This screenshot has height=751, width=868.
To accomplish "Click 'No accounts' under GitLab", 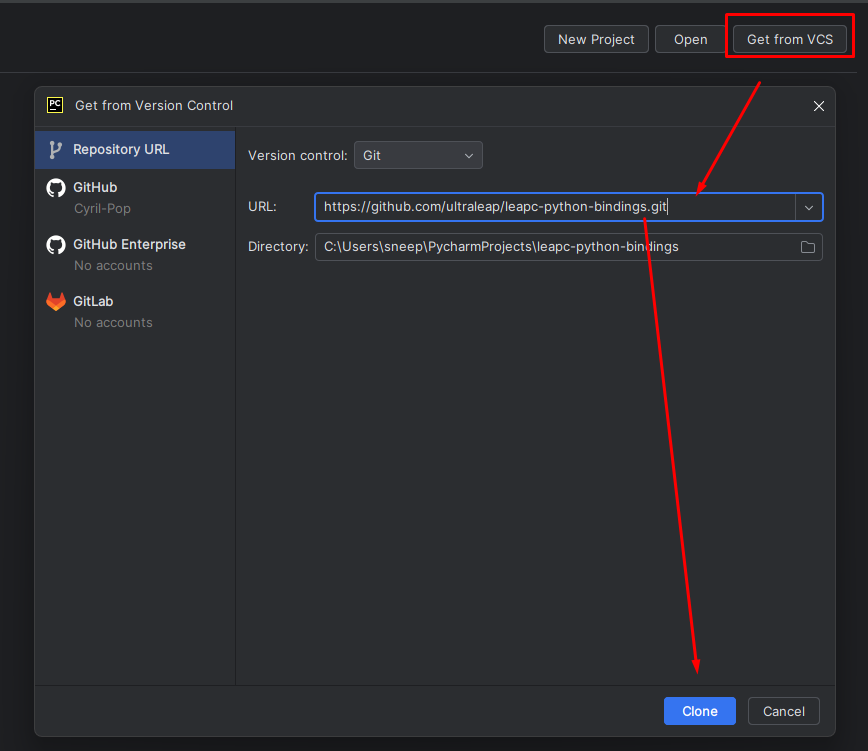I will coord(113,323).
